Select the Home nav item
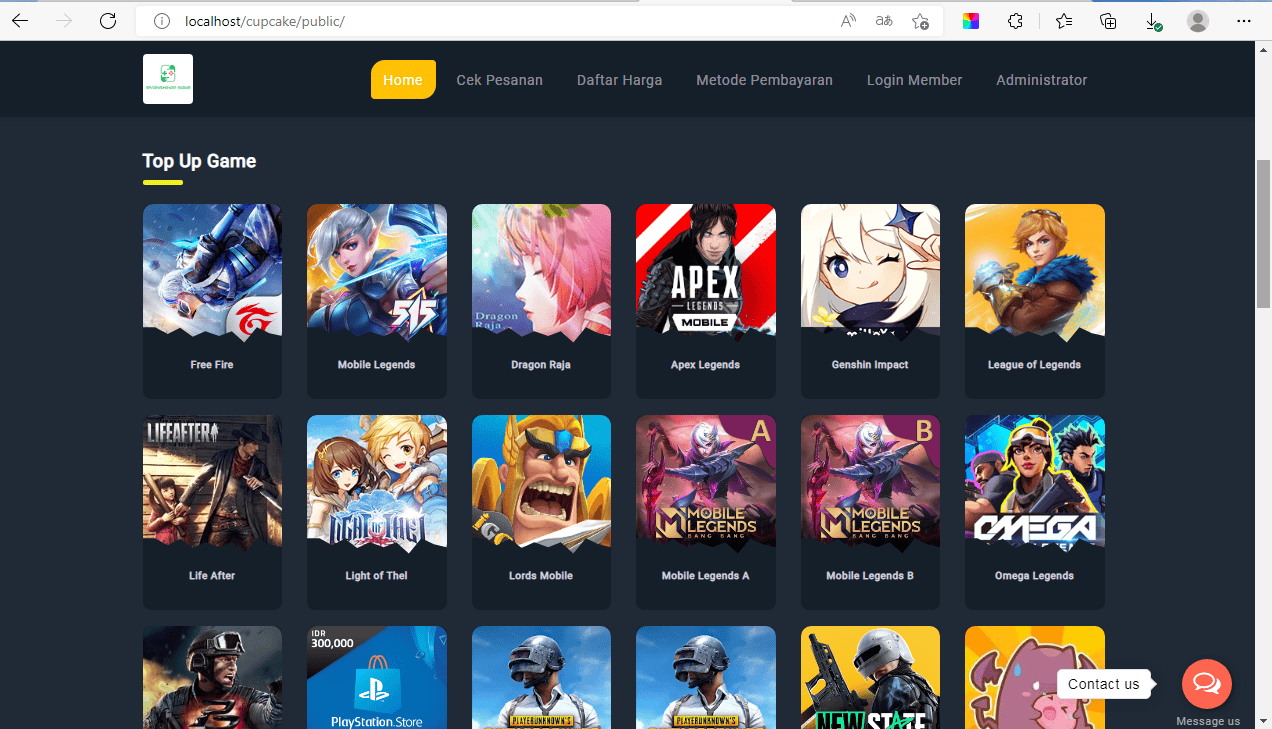The image size is (1272, 729). click(403, 80)
